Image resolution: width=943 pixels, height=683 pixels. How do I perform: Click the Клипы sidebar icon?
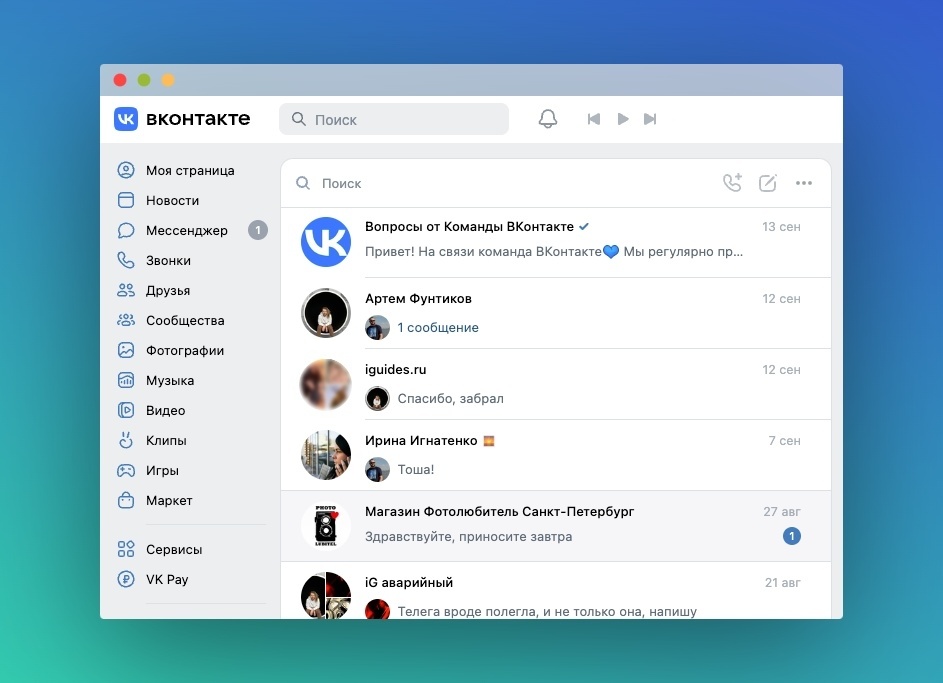[126, 441]
